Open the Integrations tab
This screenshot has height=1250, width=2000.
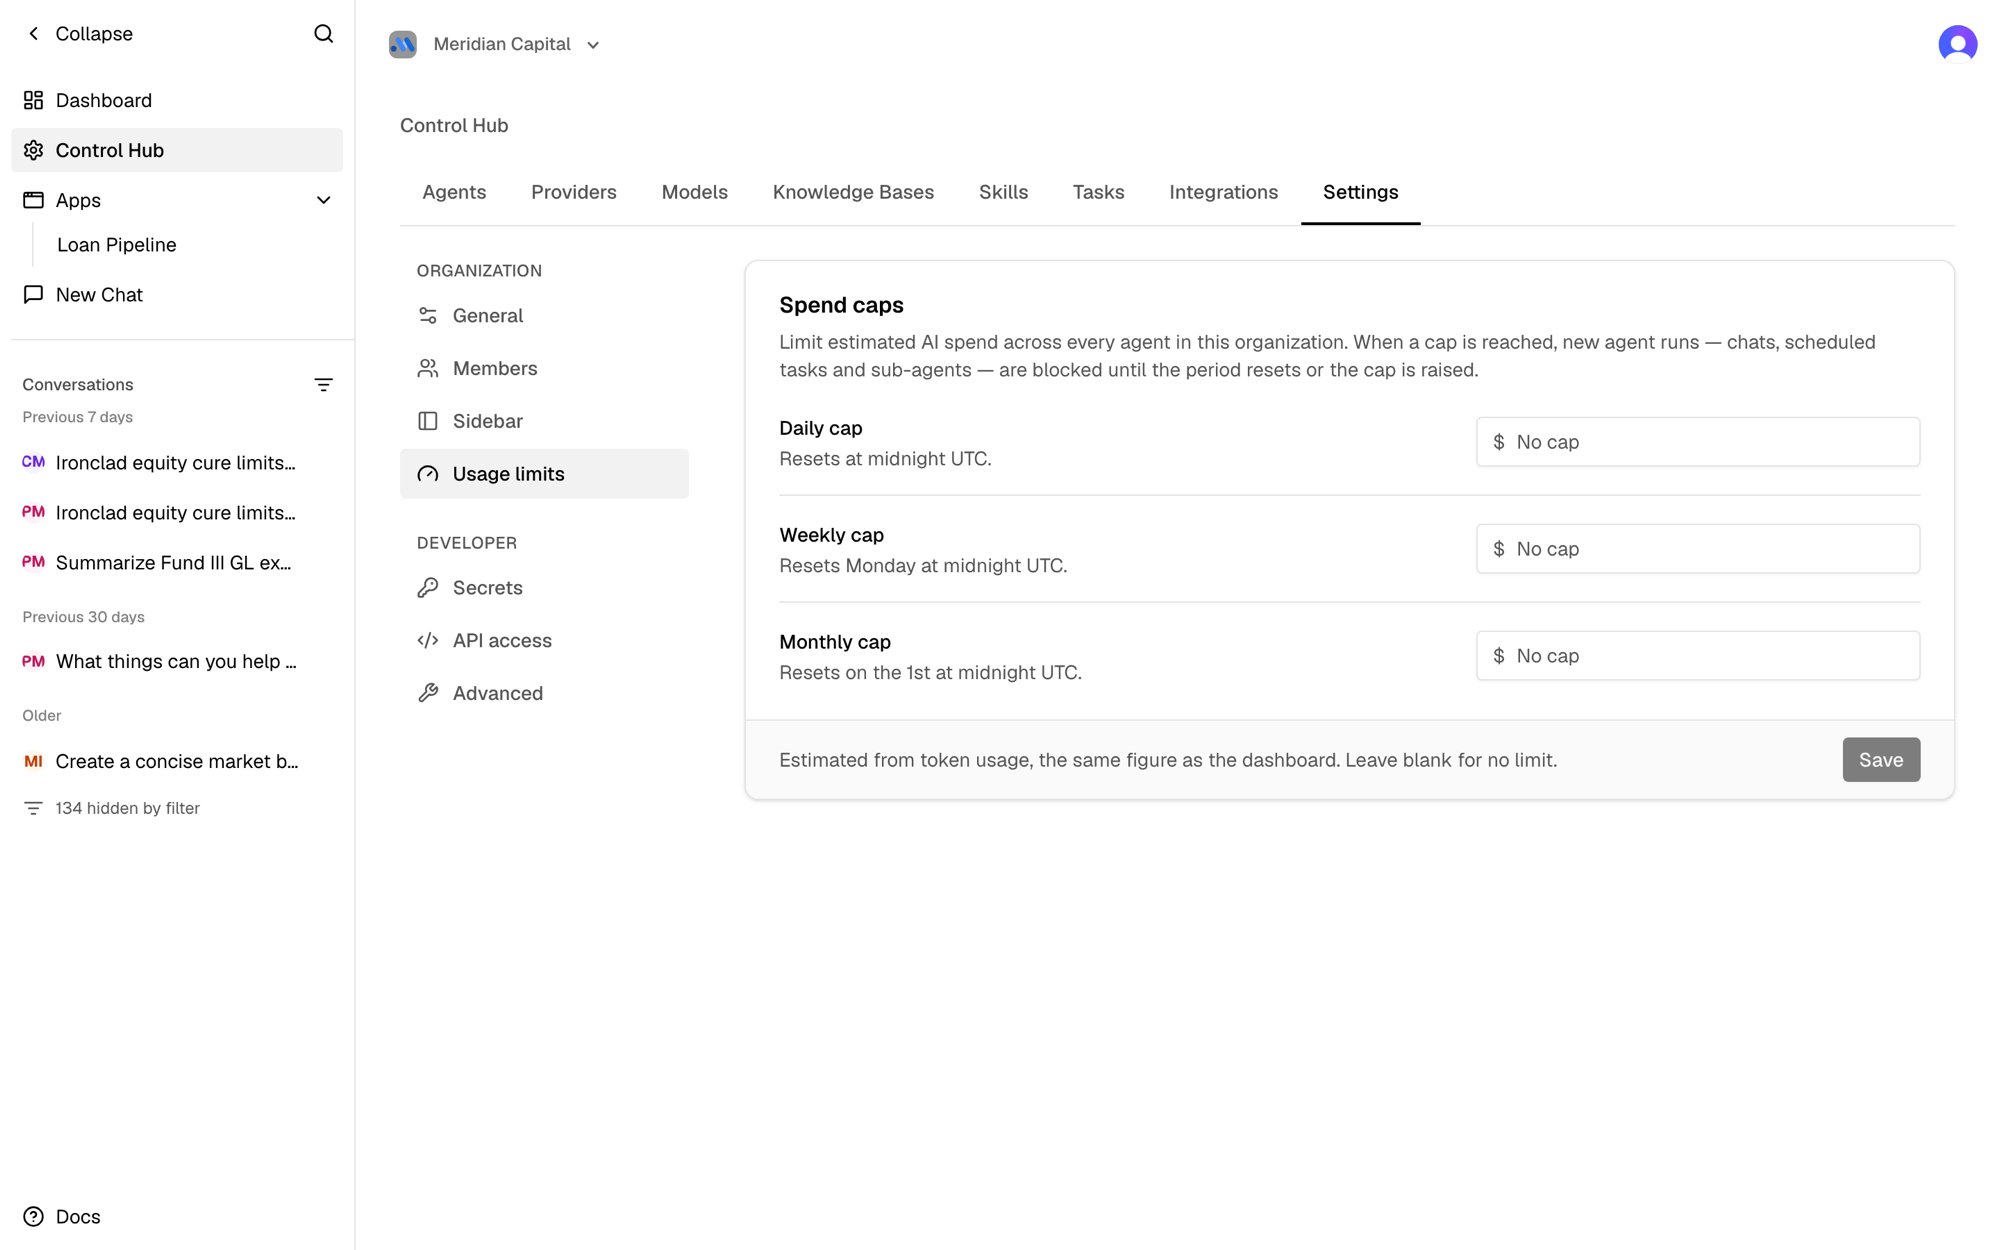[1223, 192]
